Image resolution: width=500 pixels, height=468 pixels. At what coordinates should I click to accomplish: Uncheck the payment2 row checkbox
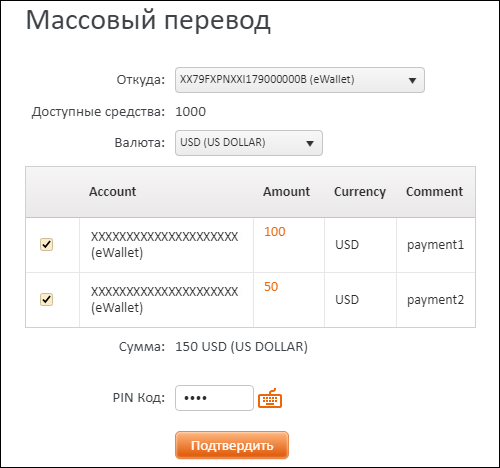pos(46,299)
